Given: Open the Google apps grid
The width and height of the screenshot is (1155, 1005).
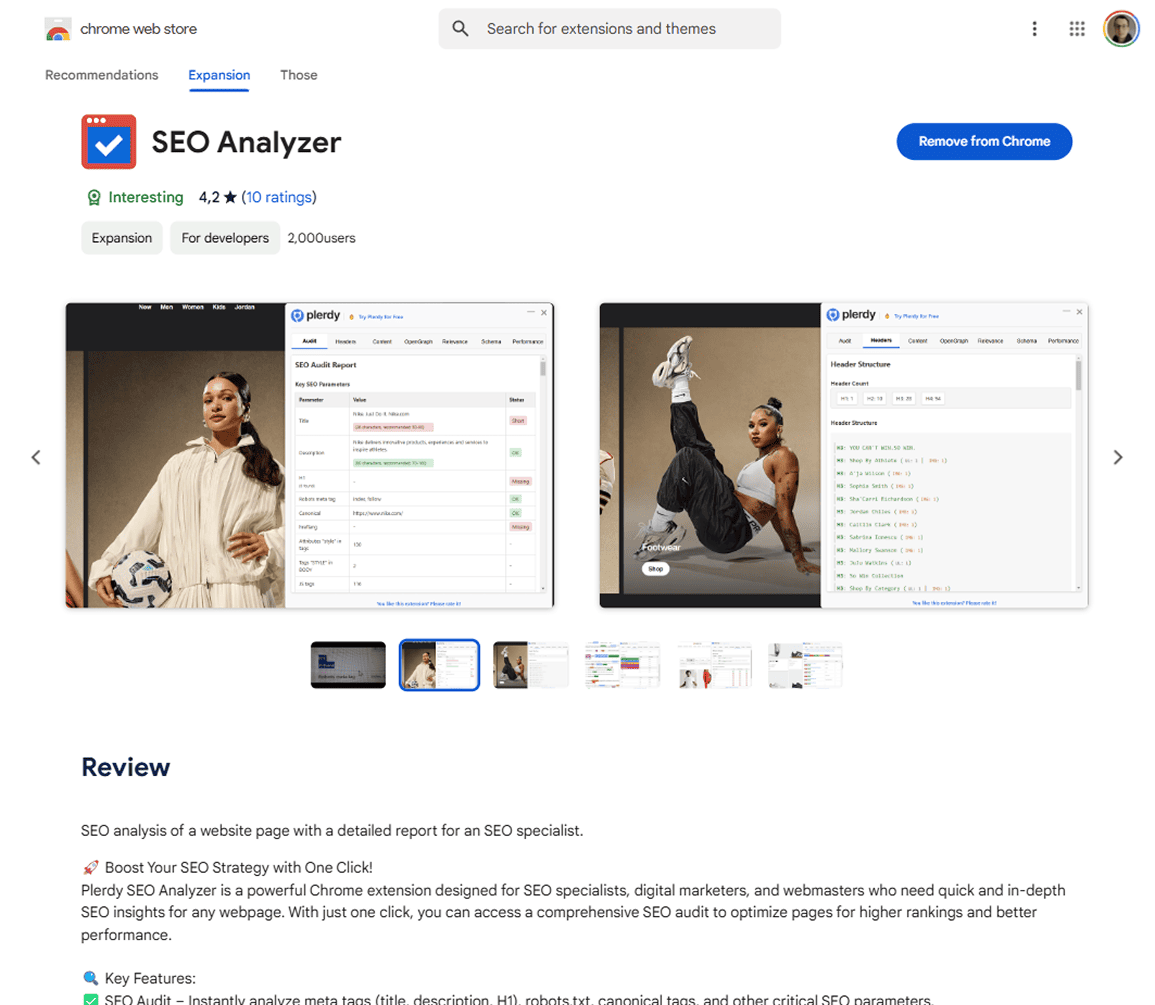Looking at the screenshot, I should click(1077, 28).
